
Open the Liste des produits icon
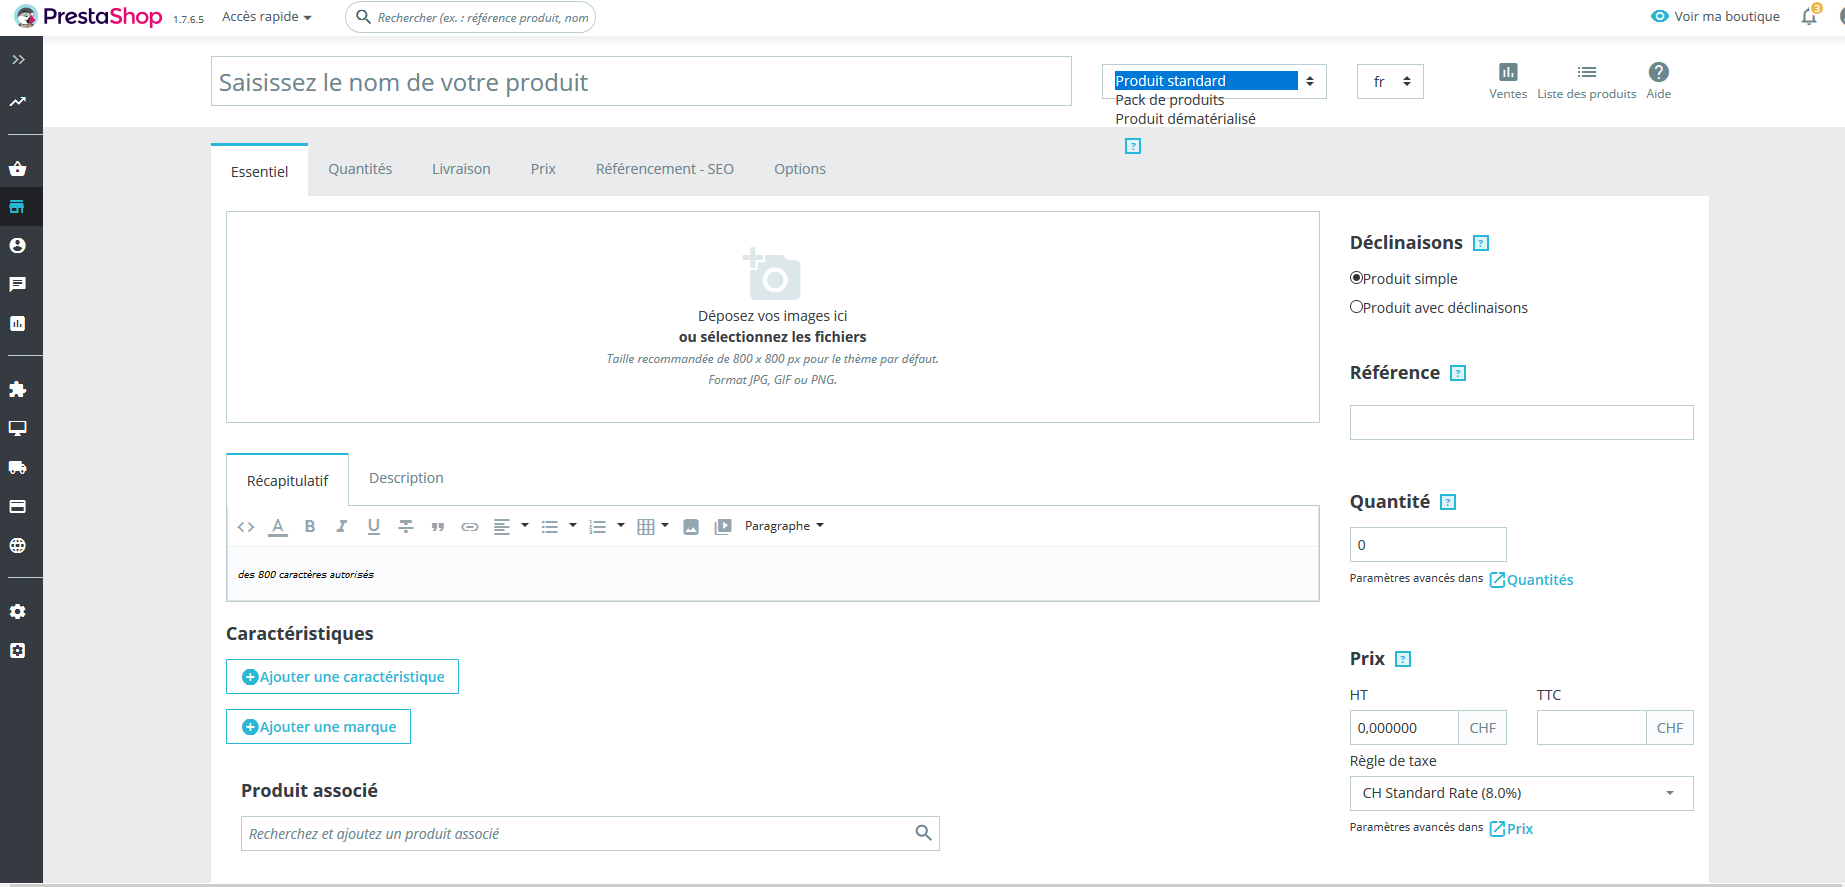(1587, 72)
